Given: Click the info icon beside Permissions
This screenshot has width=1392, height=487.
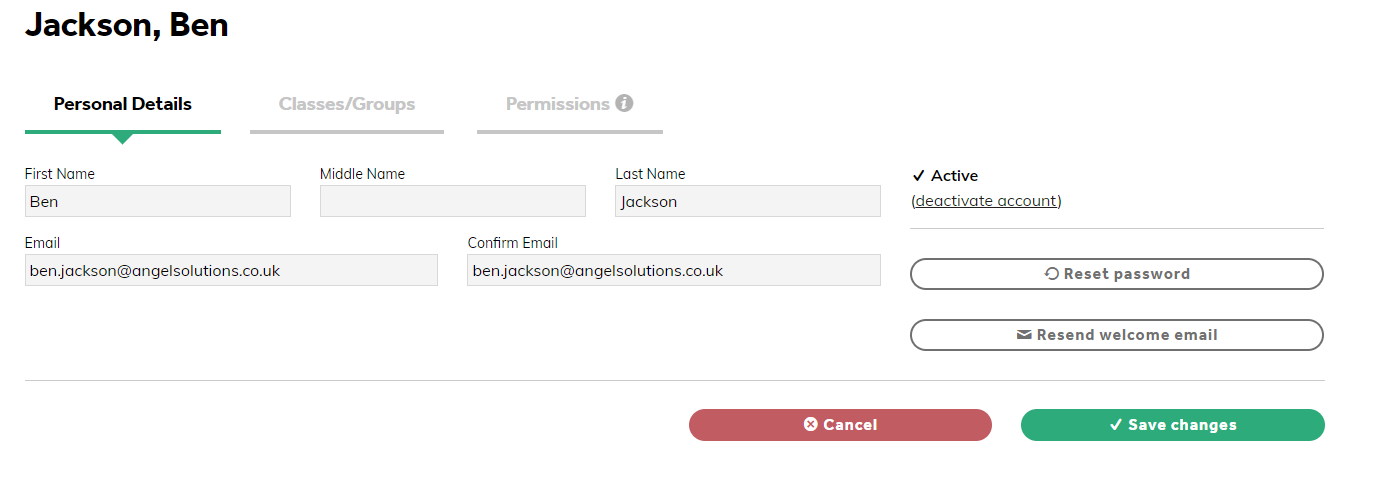Looking at the screenshot, I should (x=624, y=103).
